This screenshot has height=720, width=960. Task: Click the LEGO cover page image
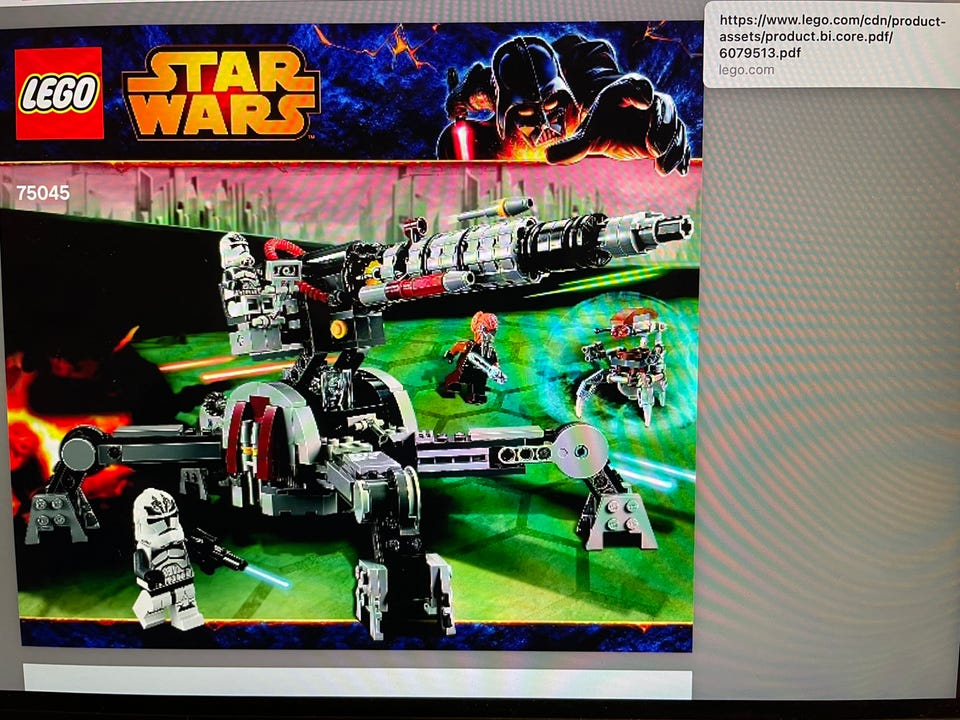(350, 336)
